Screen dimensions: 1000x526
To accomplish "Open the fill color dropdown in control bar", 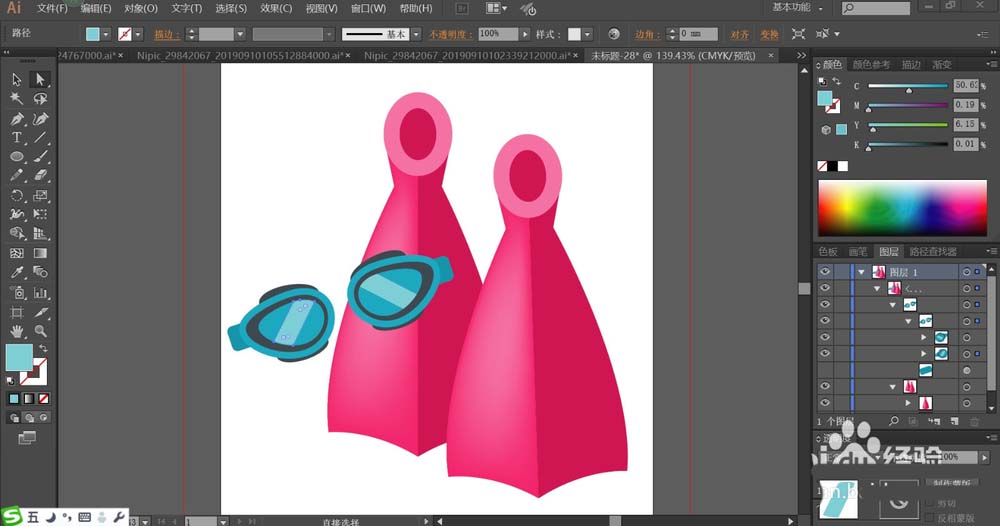I will (x=106, y=34).
